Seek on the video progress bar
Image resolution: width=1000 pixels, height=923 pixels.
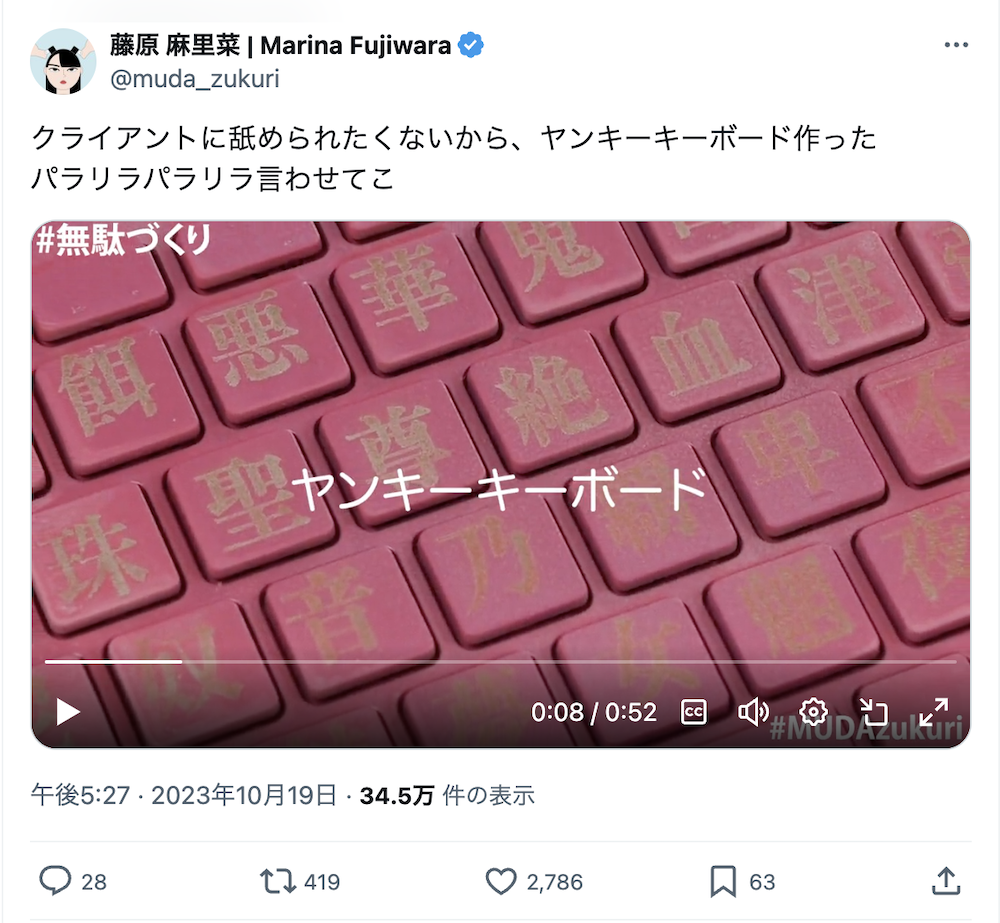click(x=501, y=662)
